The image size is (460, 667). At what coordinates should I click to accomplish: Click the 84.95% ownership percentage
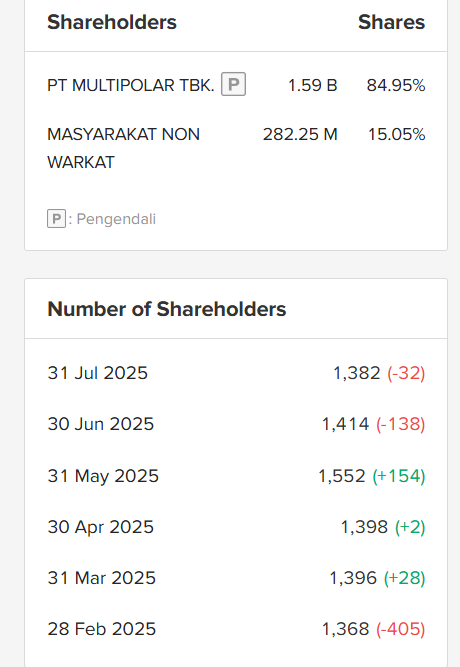[x=396, y=86]
